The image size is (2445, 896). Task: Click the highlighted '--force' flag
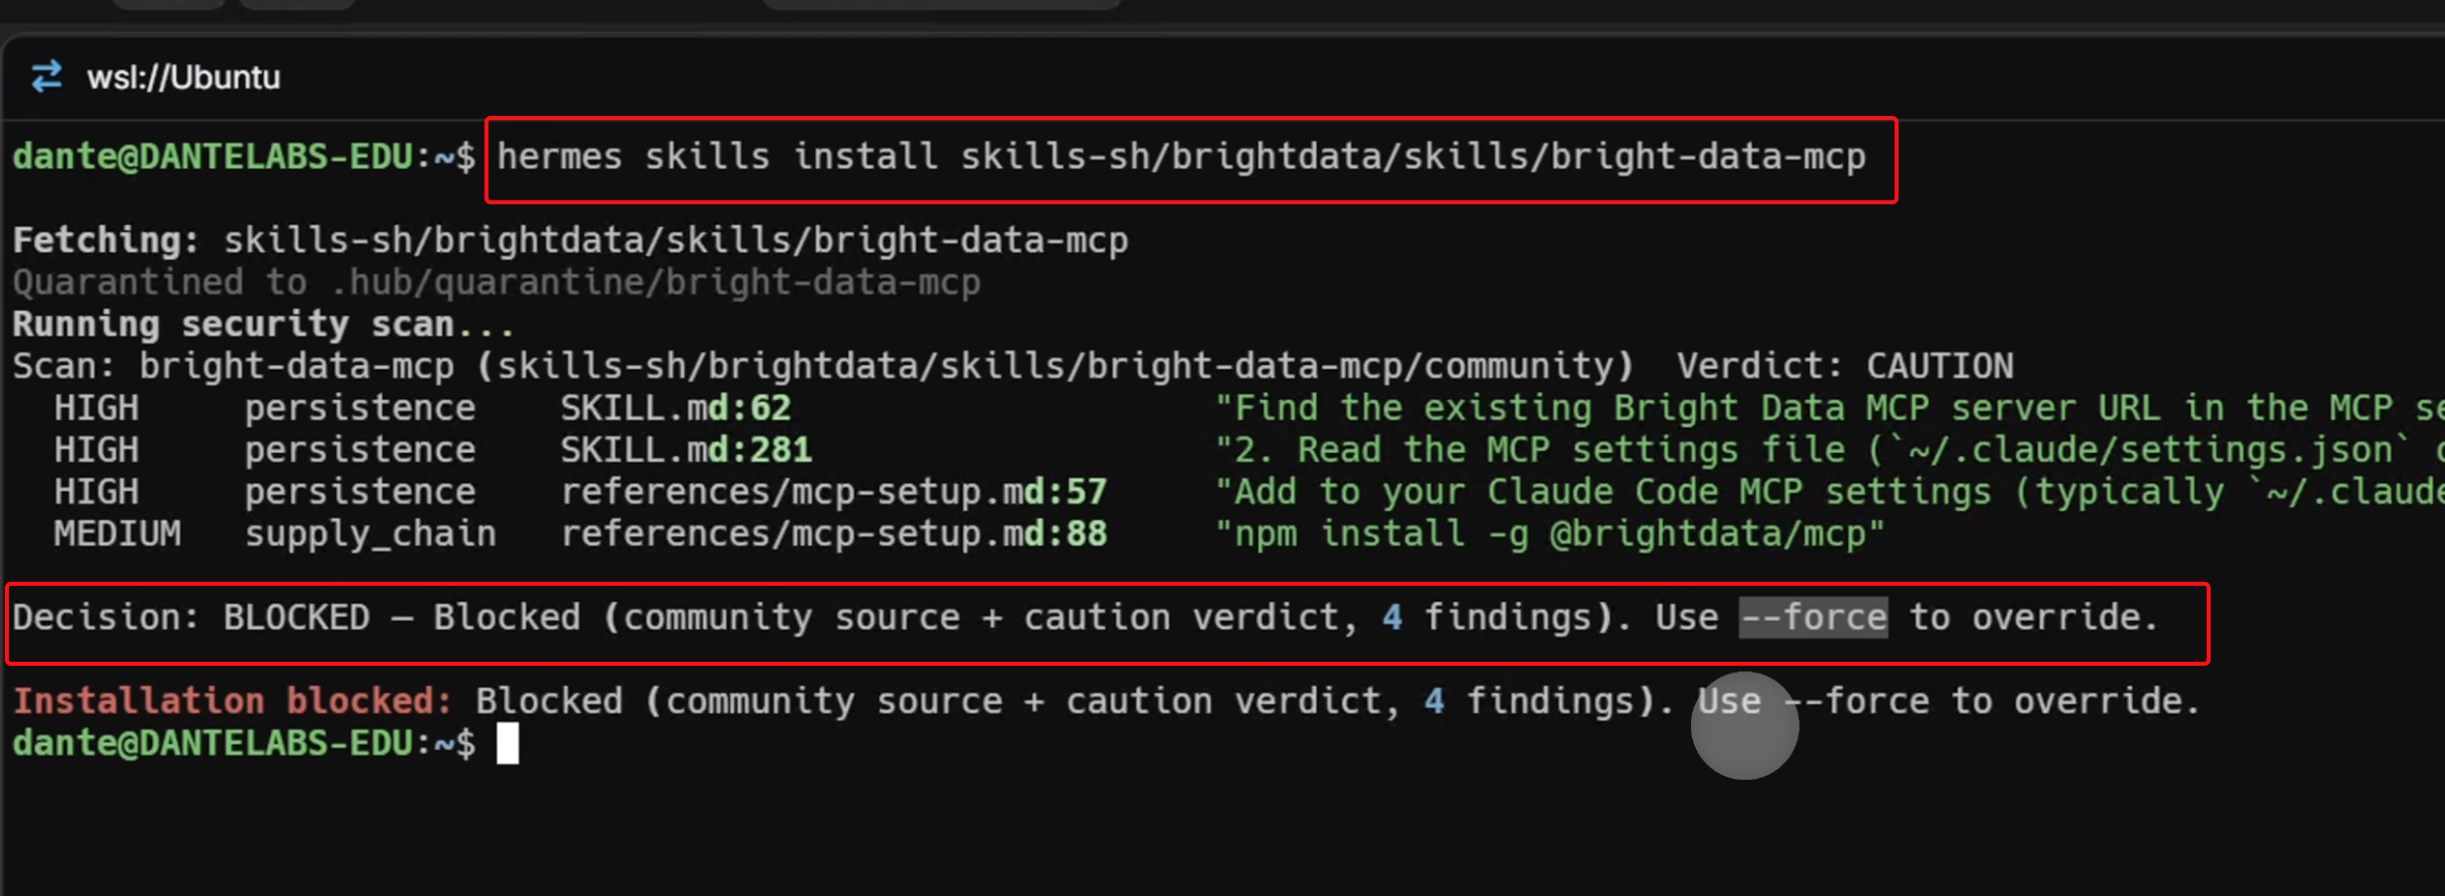1813,618
